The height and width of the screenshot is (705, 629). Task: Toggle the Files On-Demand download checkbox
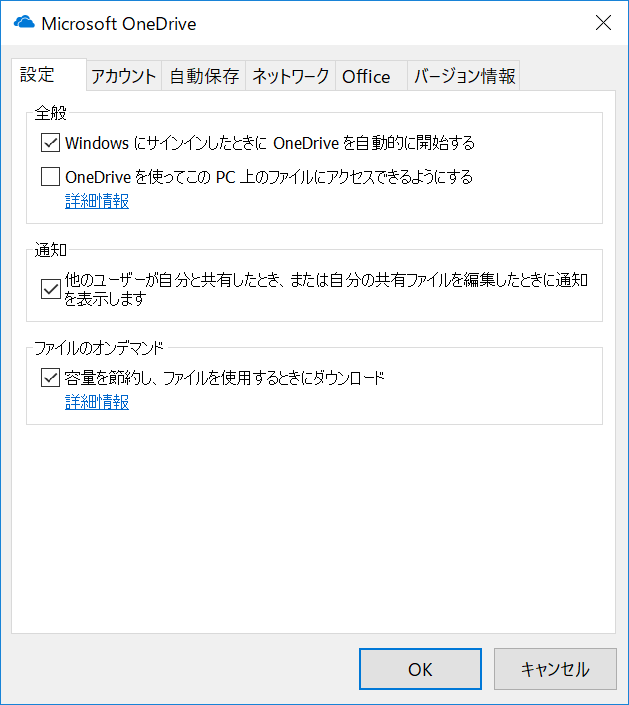pos(50,378)
